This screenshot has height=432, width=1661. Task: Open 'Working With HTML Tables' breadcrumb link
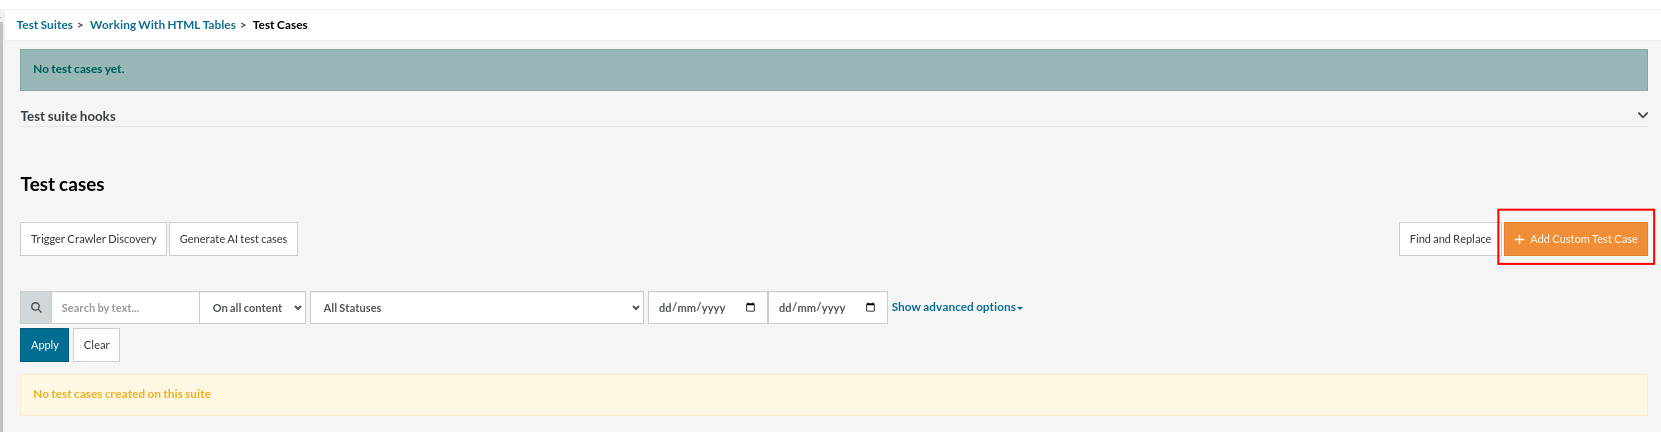pyautogui.click(x=163, y=25)
